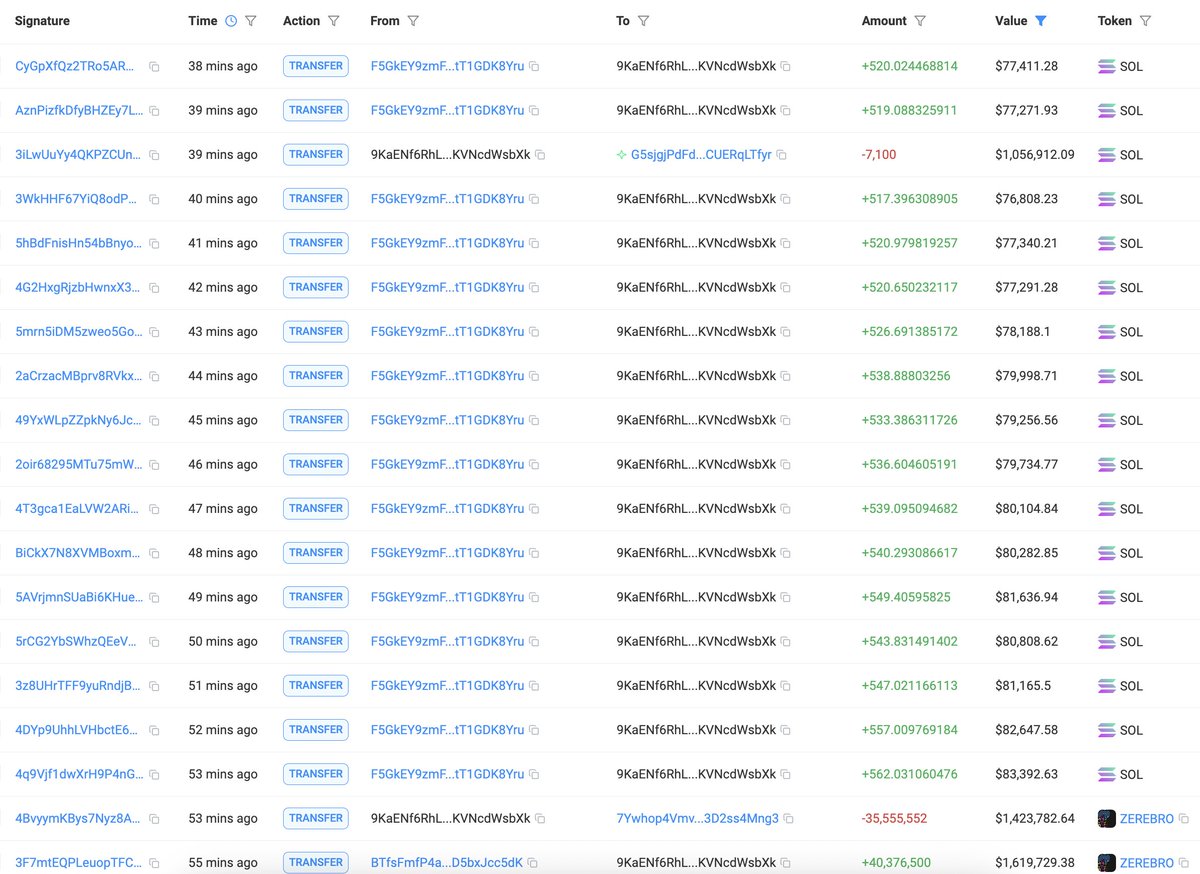
Task: Click the clock icon beside the Time header
Action: point(232,20)
